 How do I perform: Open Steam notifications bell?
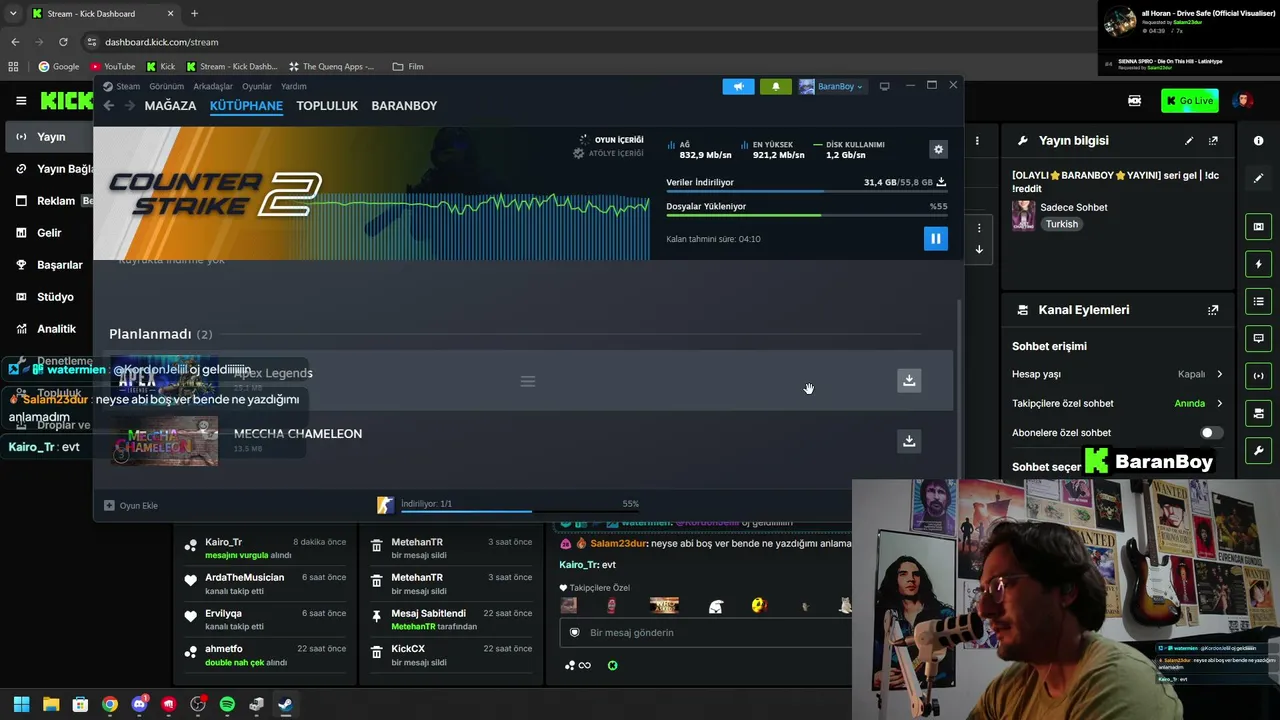(x=775, y=86)
